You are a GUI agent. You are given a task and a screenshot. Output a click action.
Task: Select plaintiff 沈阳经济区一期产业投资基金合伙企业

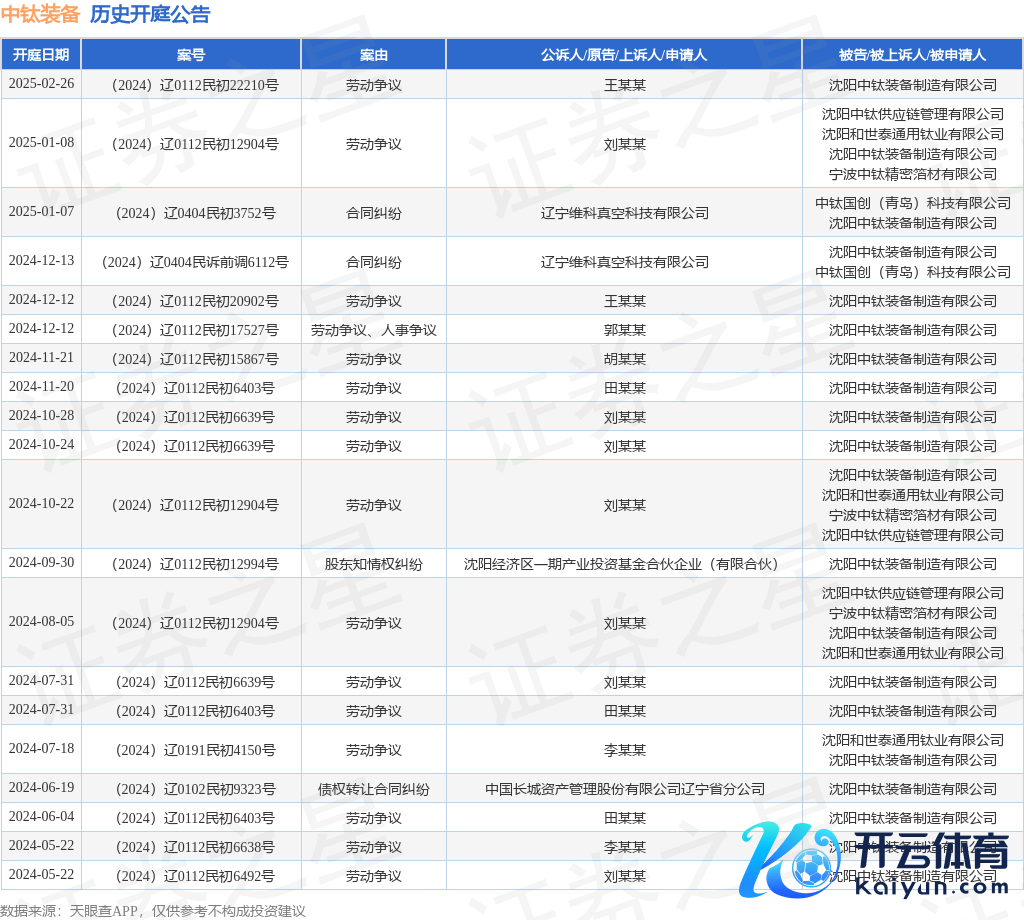tap(624, 564)
